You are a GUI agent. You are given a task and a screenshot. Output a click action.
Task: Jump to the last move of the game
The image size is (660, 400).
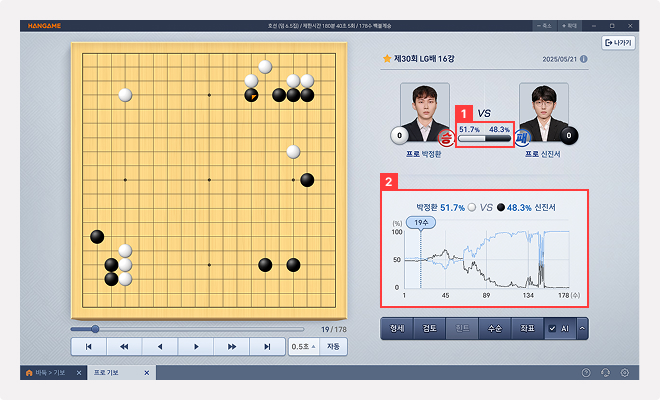267,347
